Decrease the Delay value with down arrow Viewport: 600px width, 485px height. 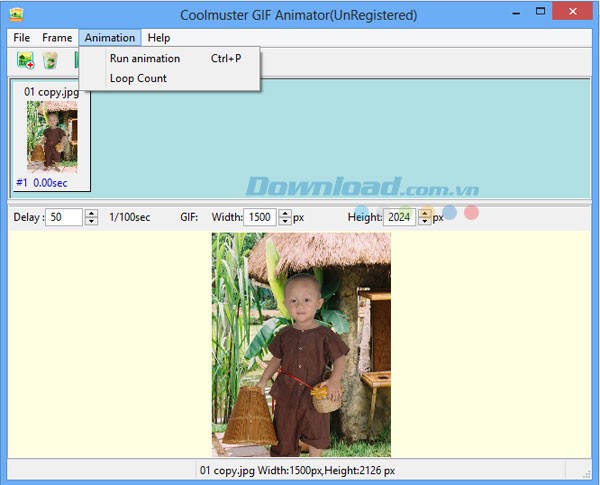[x=91, y=221]
